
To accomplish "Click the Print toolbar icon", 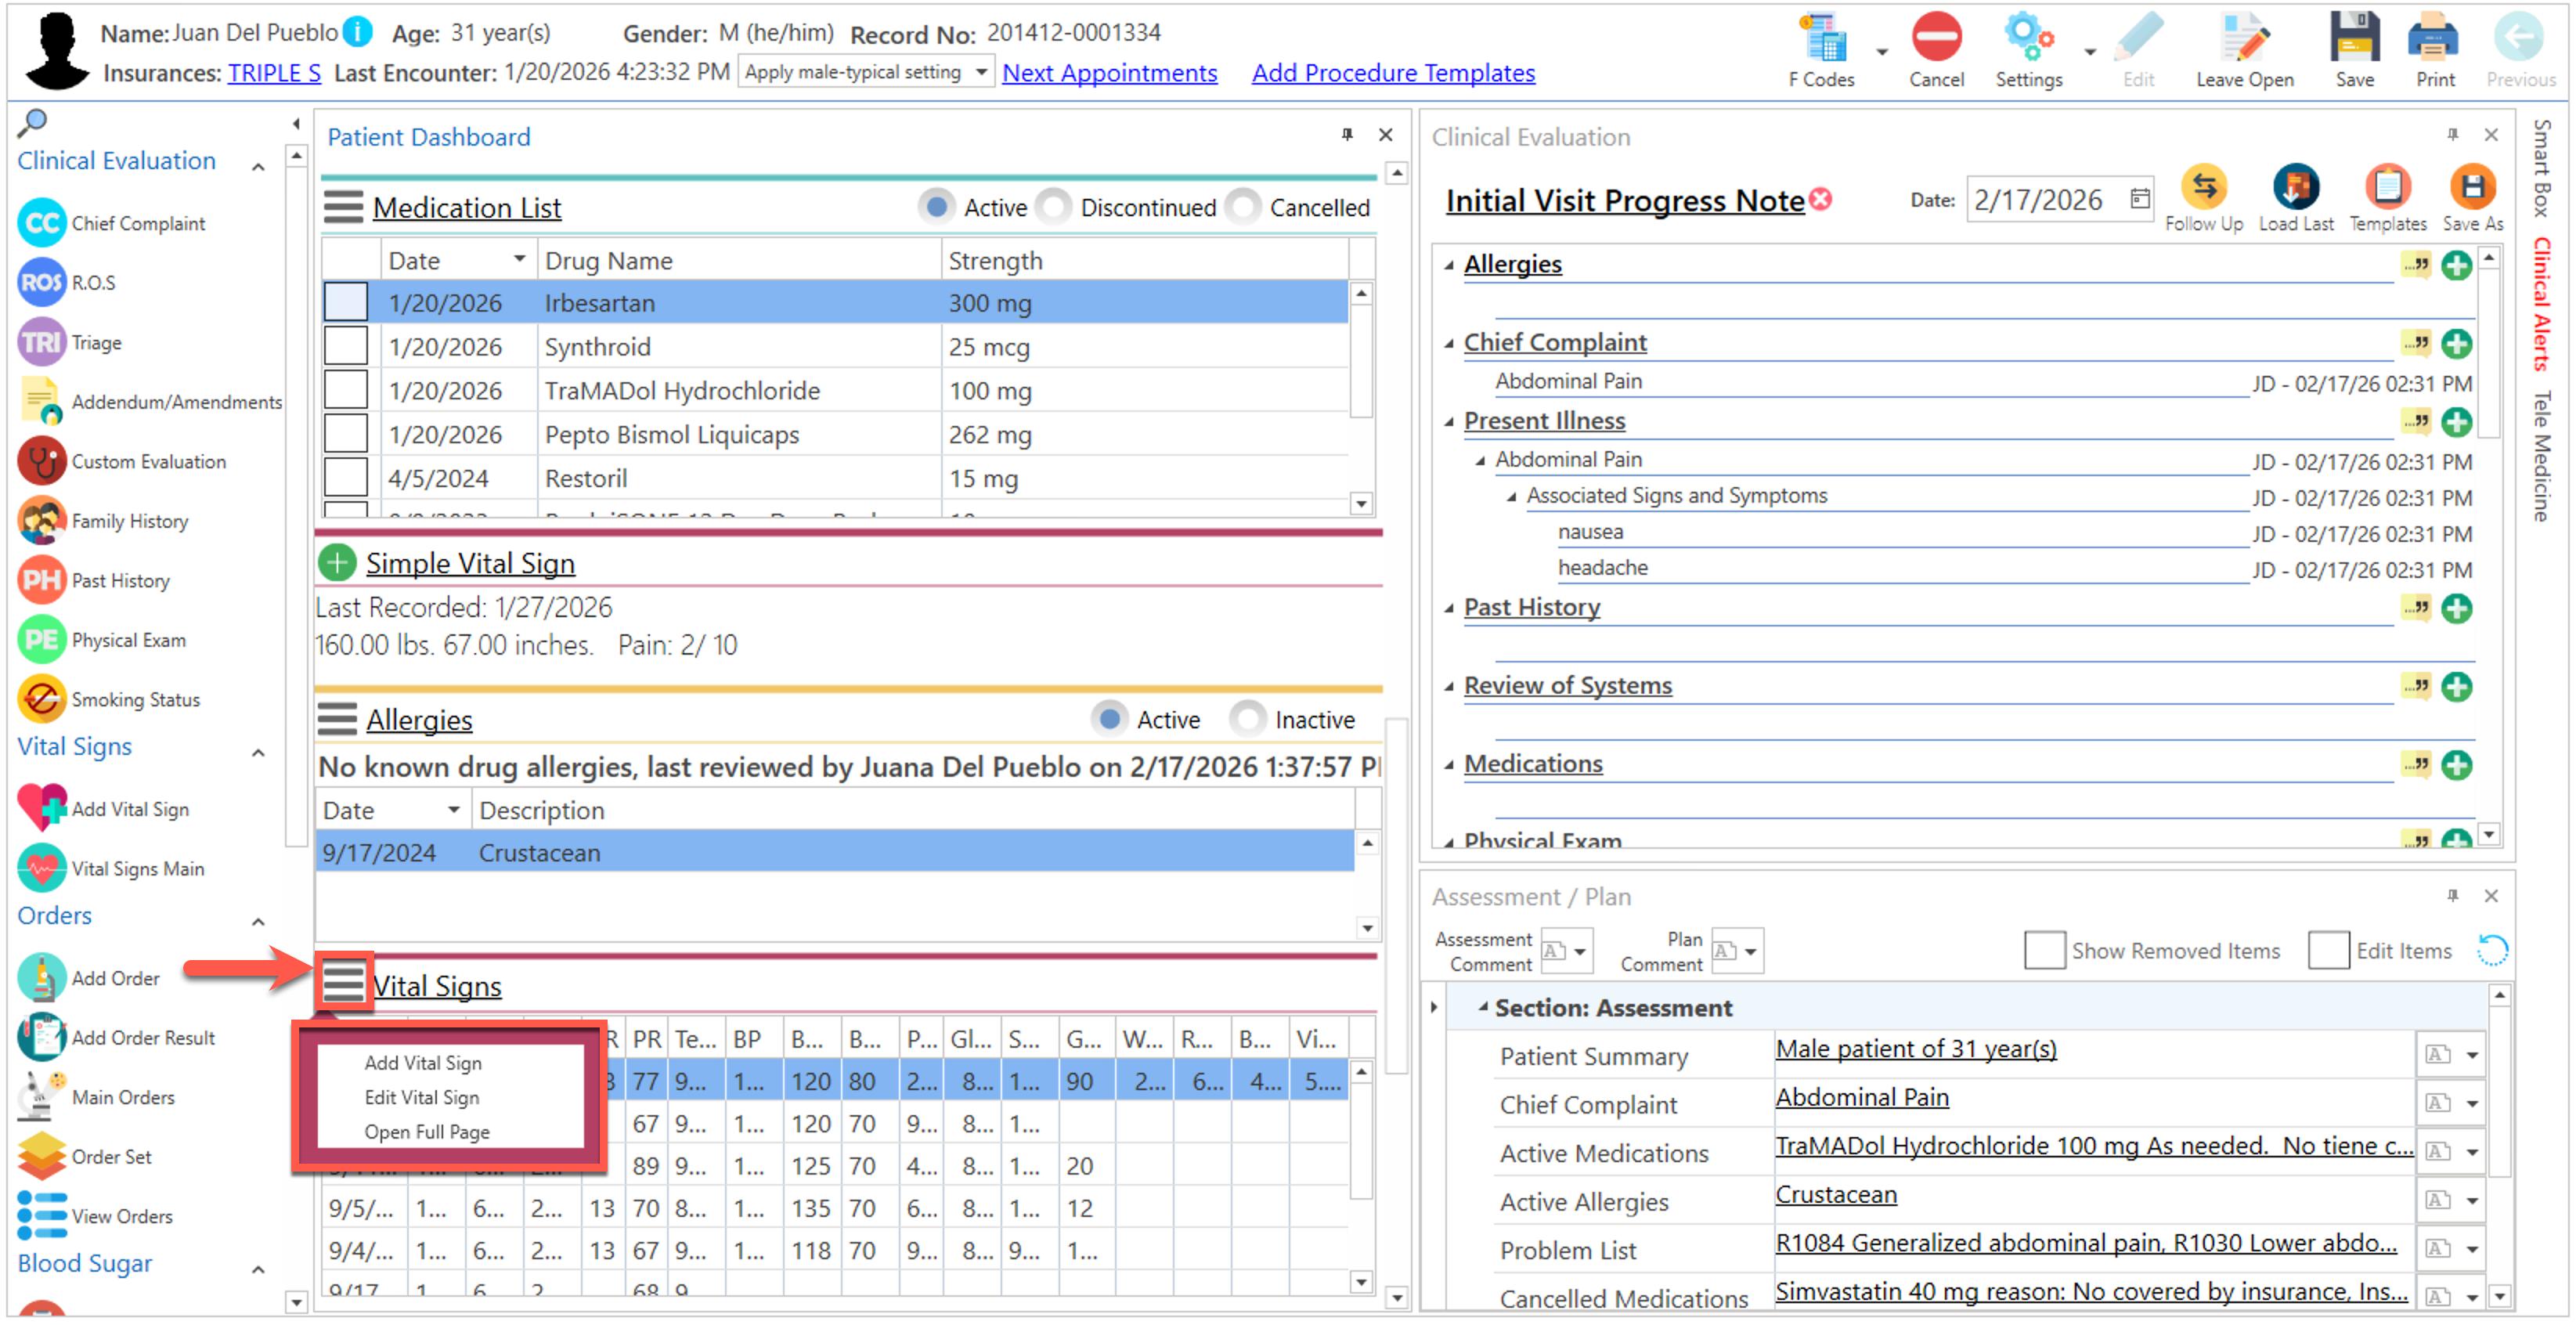I will point(2434,40).
